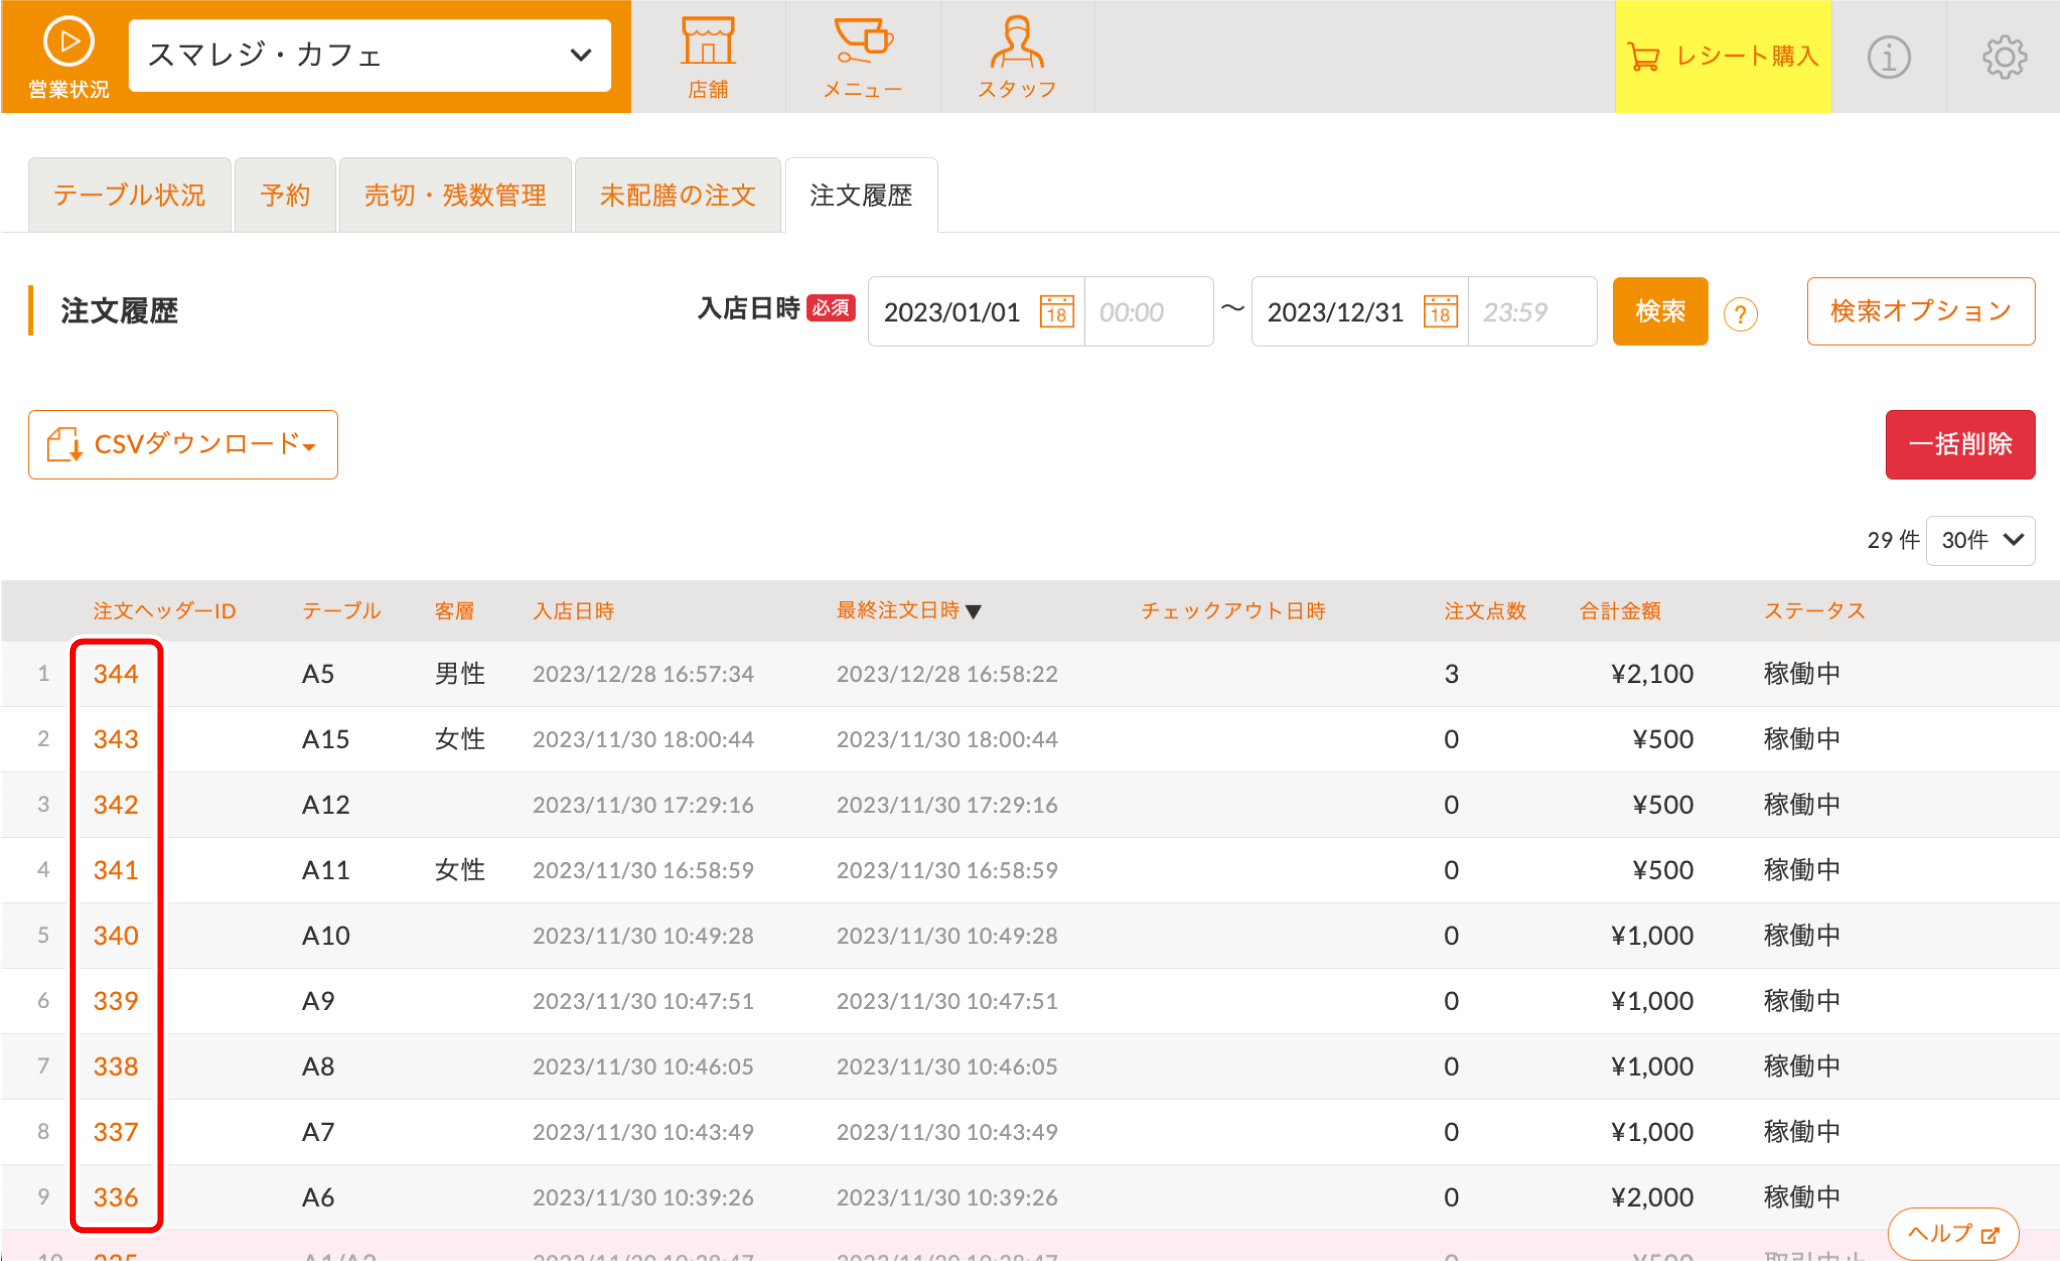Click last order time 2023/11/30 17:29:16
Image resolution: width=2060 pixels, height=1261 pixels.
point(947,805)
